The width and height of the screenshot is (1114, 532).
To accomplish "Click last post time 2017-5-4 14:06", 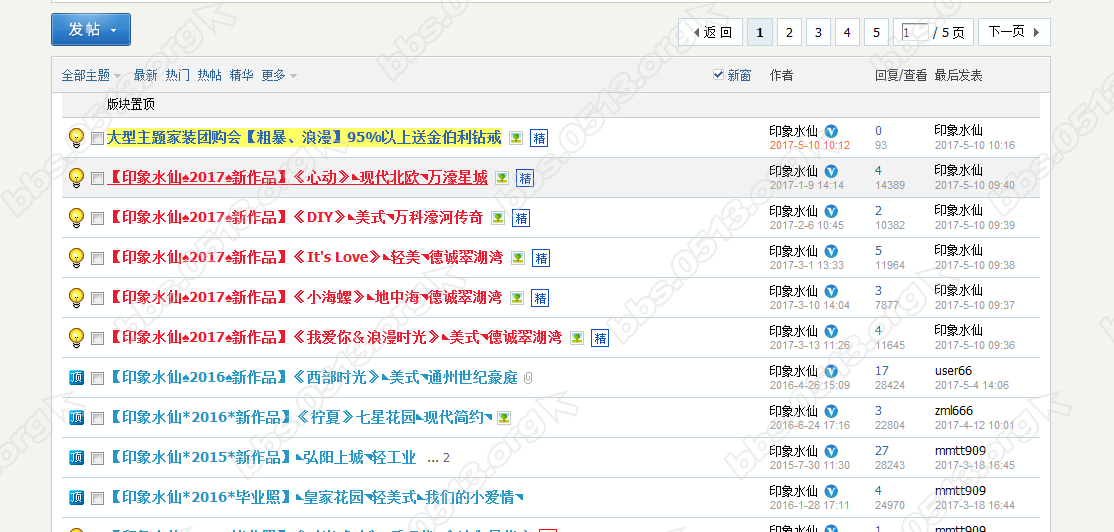I will 972,386.
